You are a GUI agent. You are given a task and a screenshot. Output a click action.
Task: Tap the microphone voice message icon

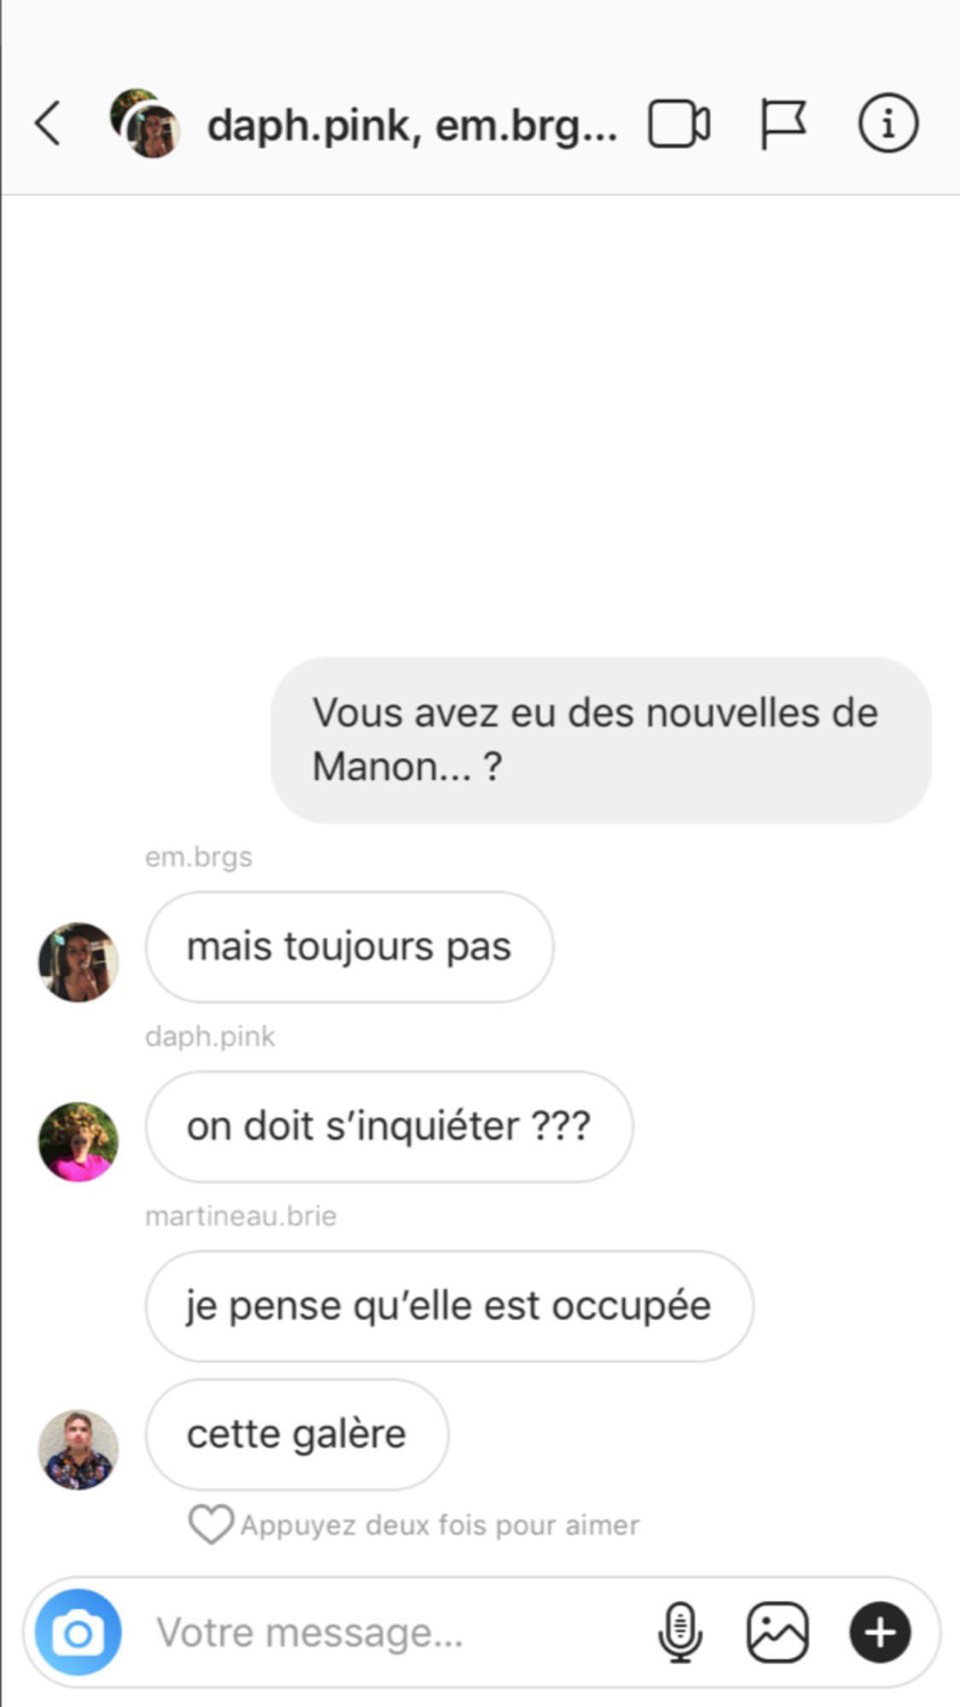tap(680, 1632)
